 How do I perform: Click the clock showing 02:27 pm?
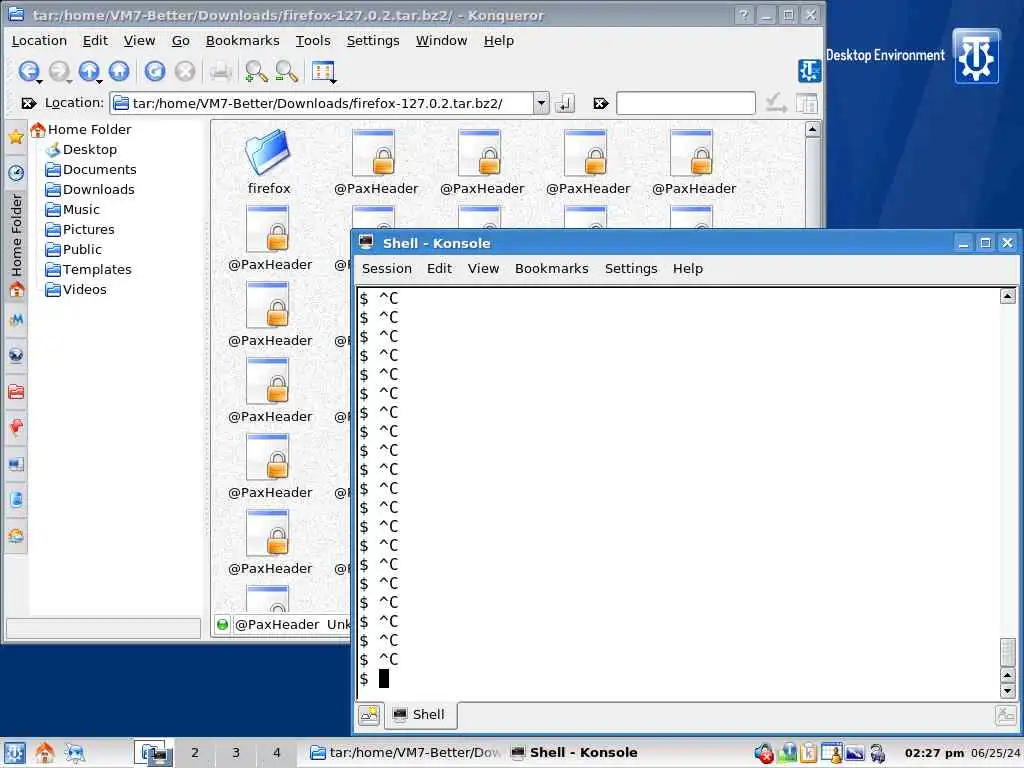pos(934,753)
